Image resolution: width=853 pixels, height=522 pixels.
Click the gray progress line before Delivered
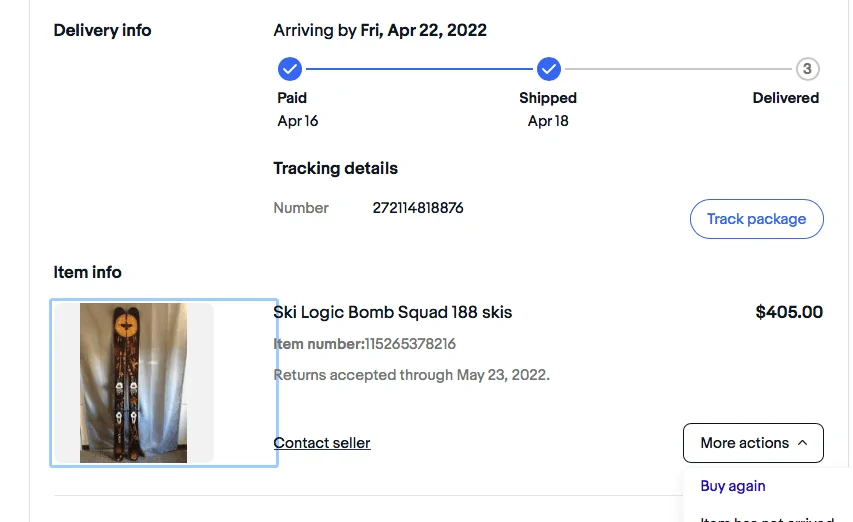[678, 69]
